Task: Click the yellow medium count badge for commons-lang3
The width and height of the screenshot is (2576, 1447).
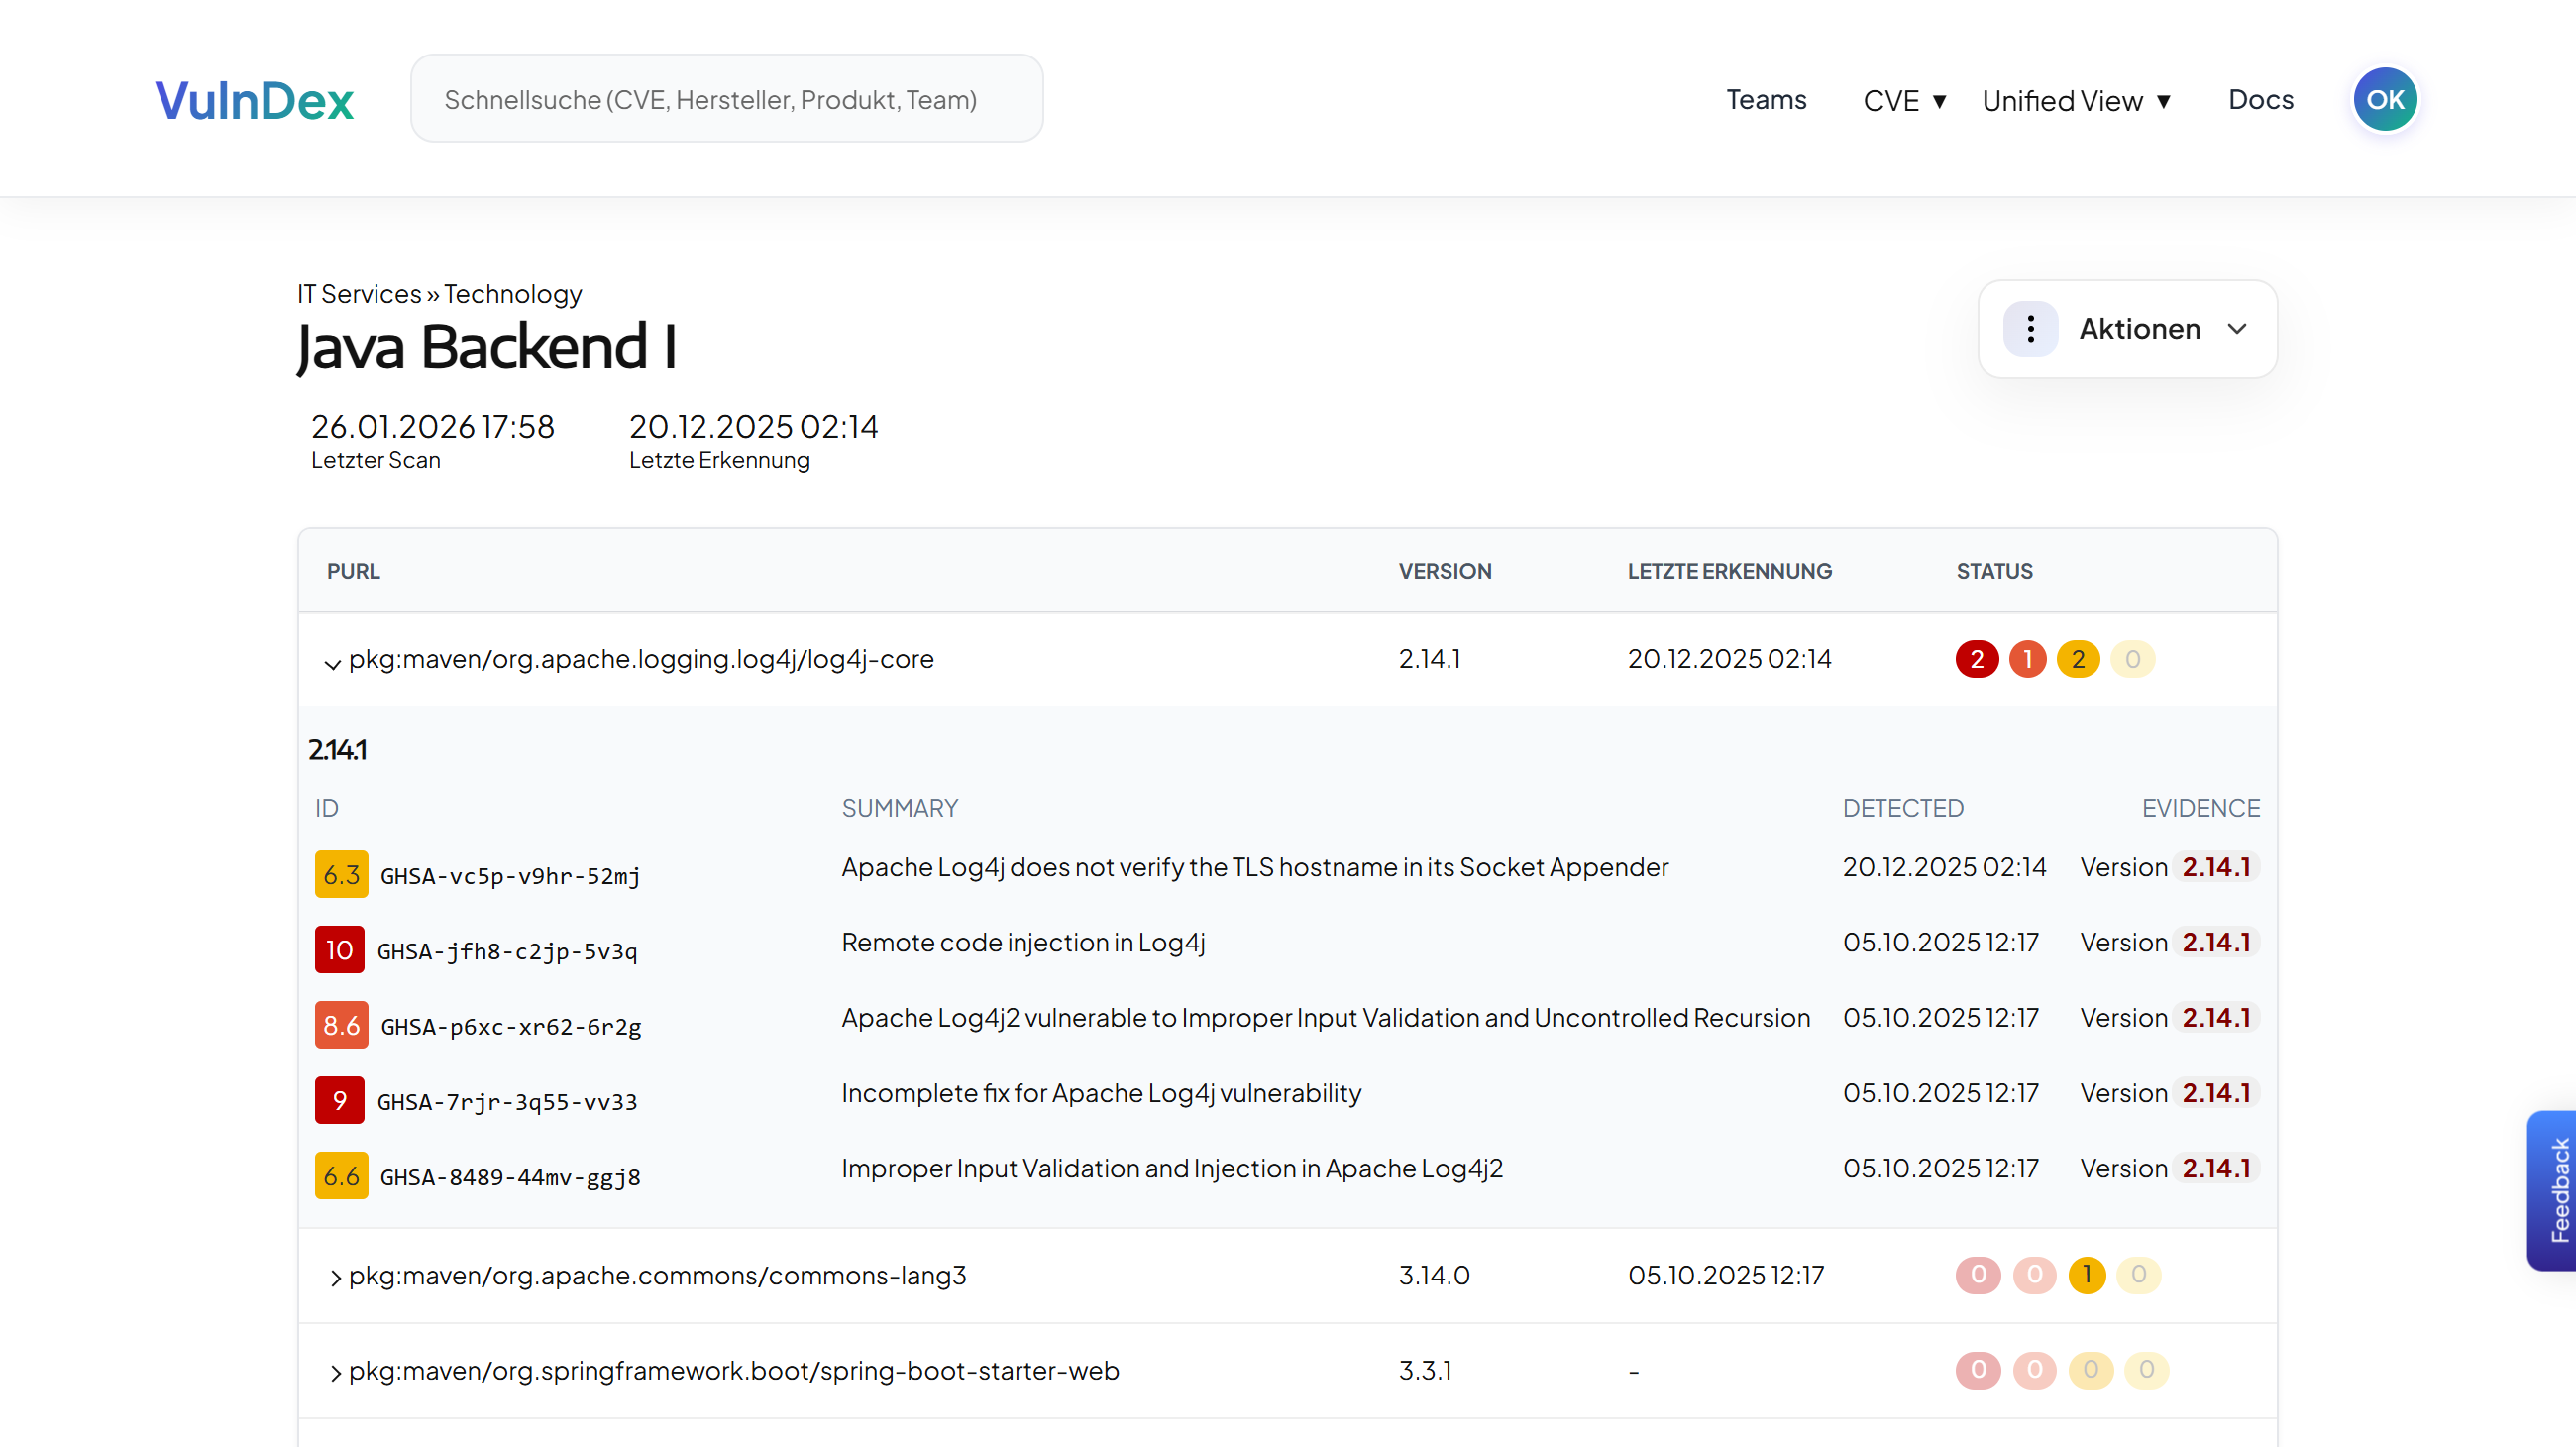Action: click(2086, 1275)
